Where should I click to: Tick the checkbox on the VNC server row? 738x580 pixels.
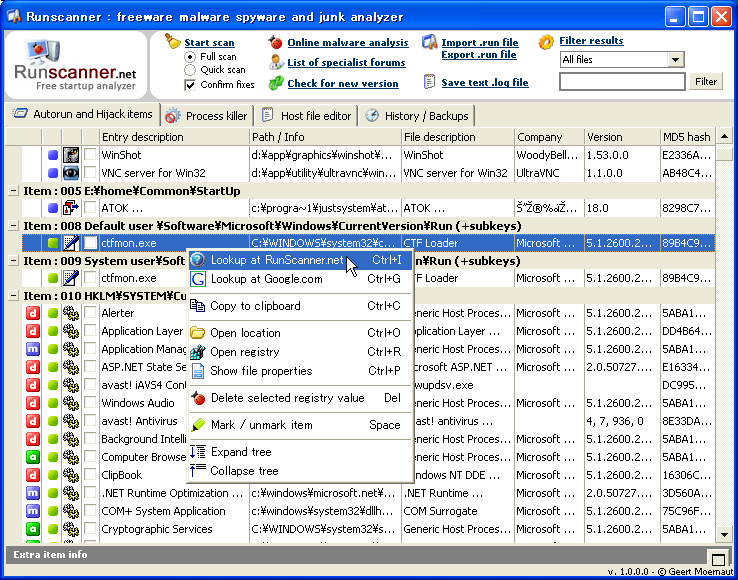90,173
